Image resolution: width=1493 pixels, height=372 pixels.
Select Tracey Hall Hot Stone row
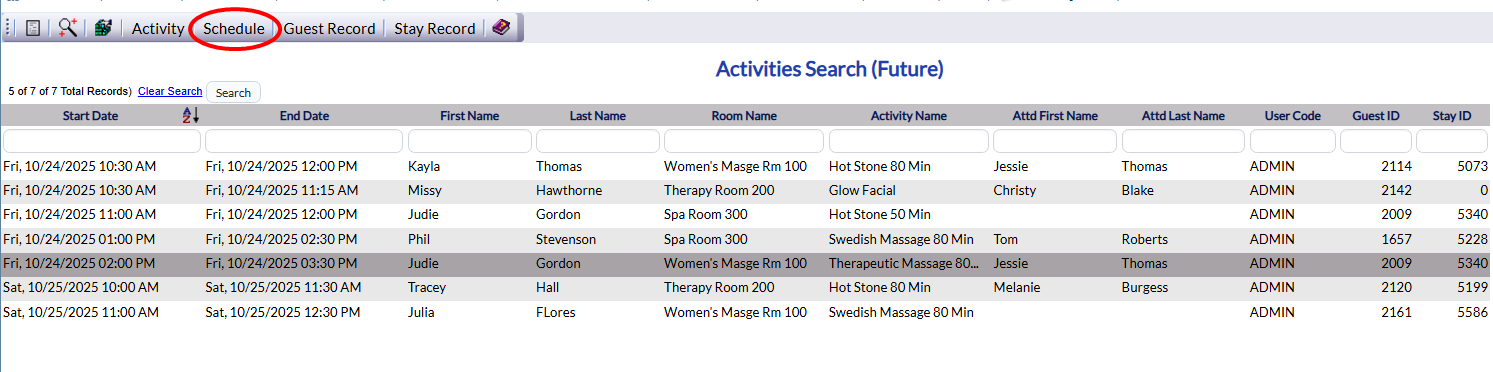(x=746, y=288)
